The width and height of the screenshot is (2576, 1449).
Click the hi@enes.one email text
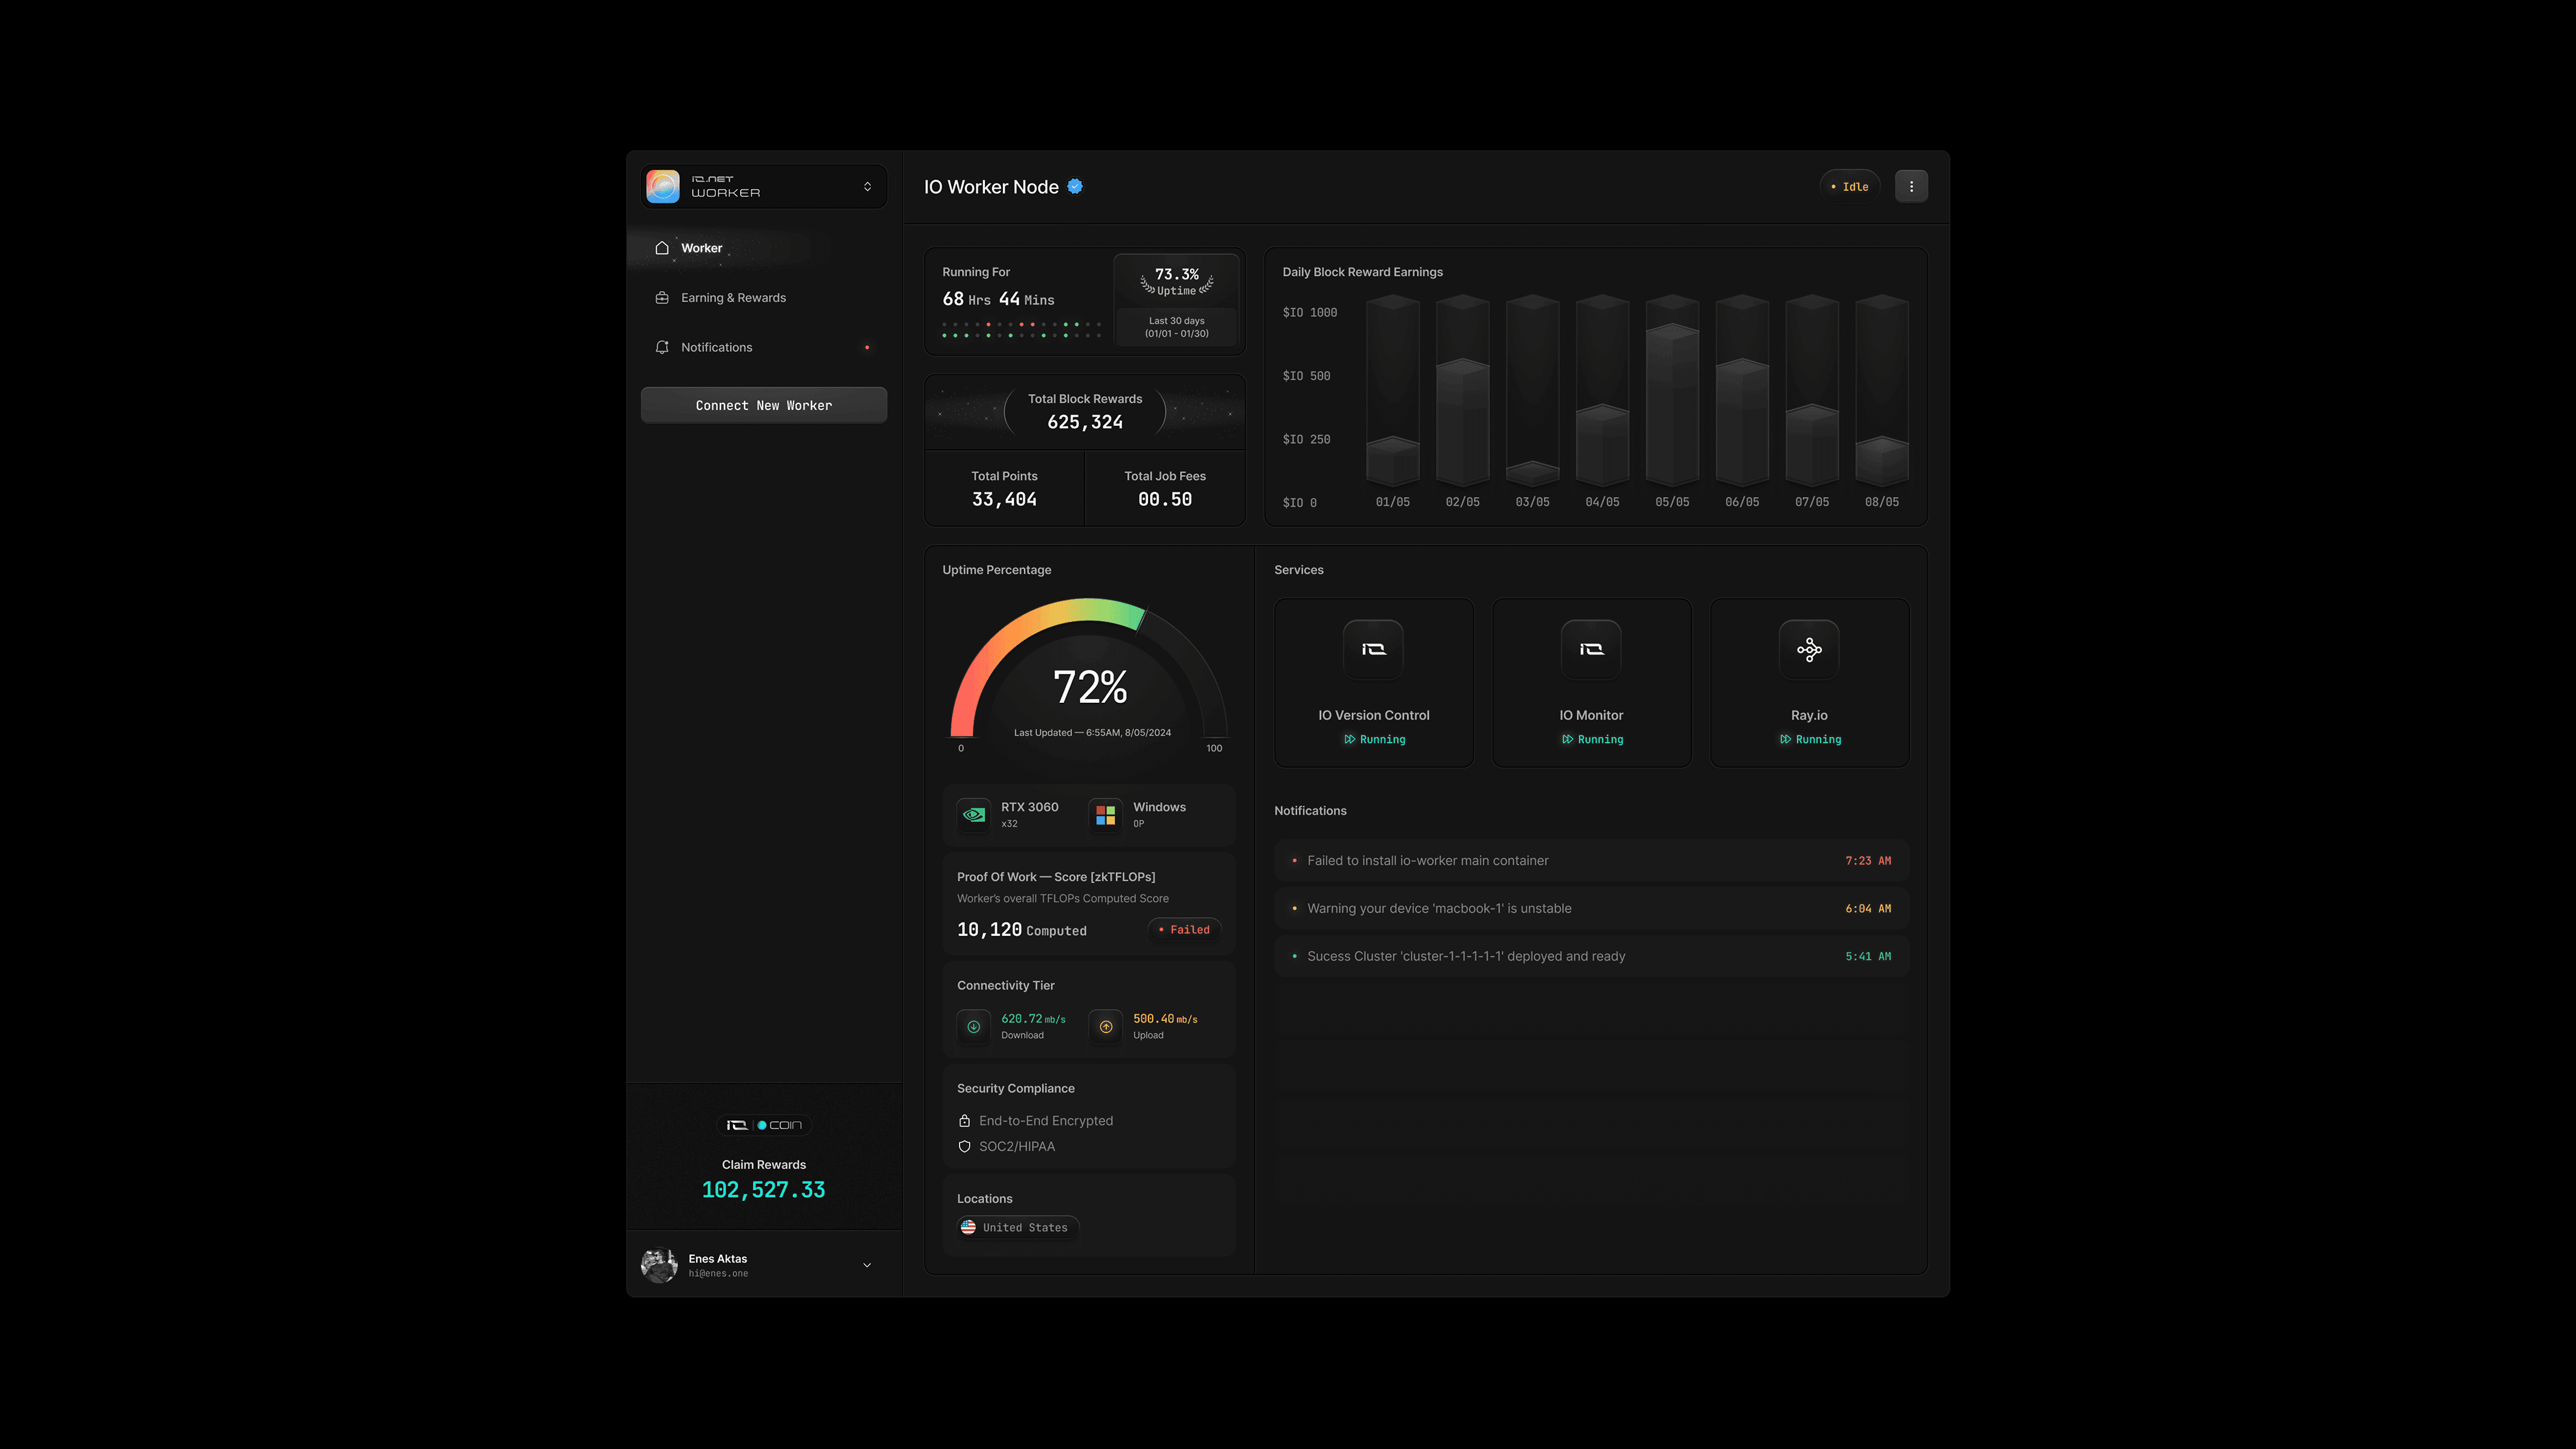[x=718, y=1274]
